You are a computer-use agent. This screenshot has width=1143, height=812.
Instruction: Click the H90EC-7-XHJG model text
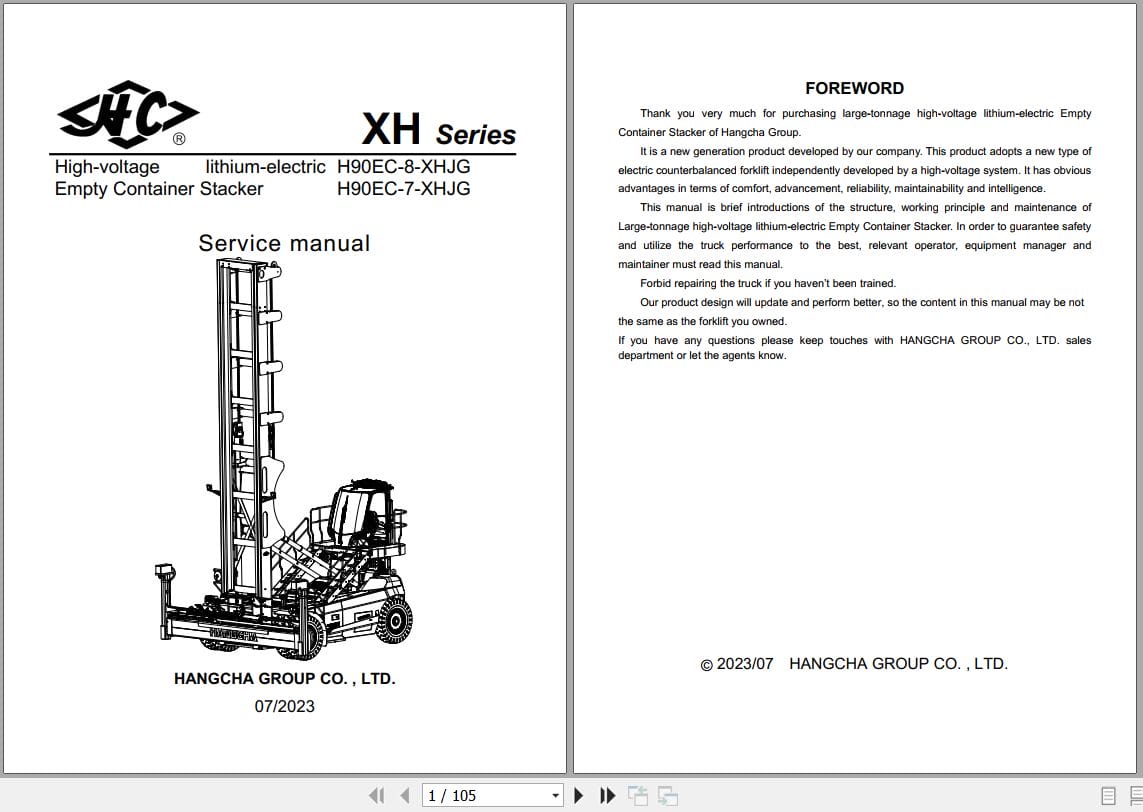click(404, 189)
